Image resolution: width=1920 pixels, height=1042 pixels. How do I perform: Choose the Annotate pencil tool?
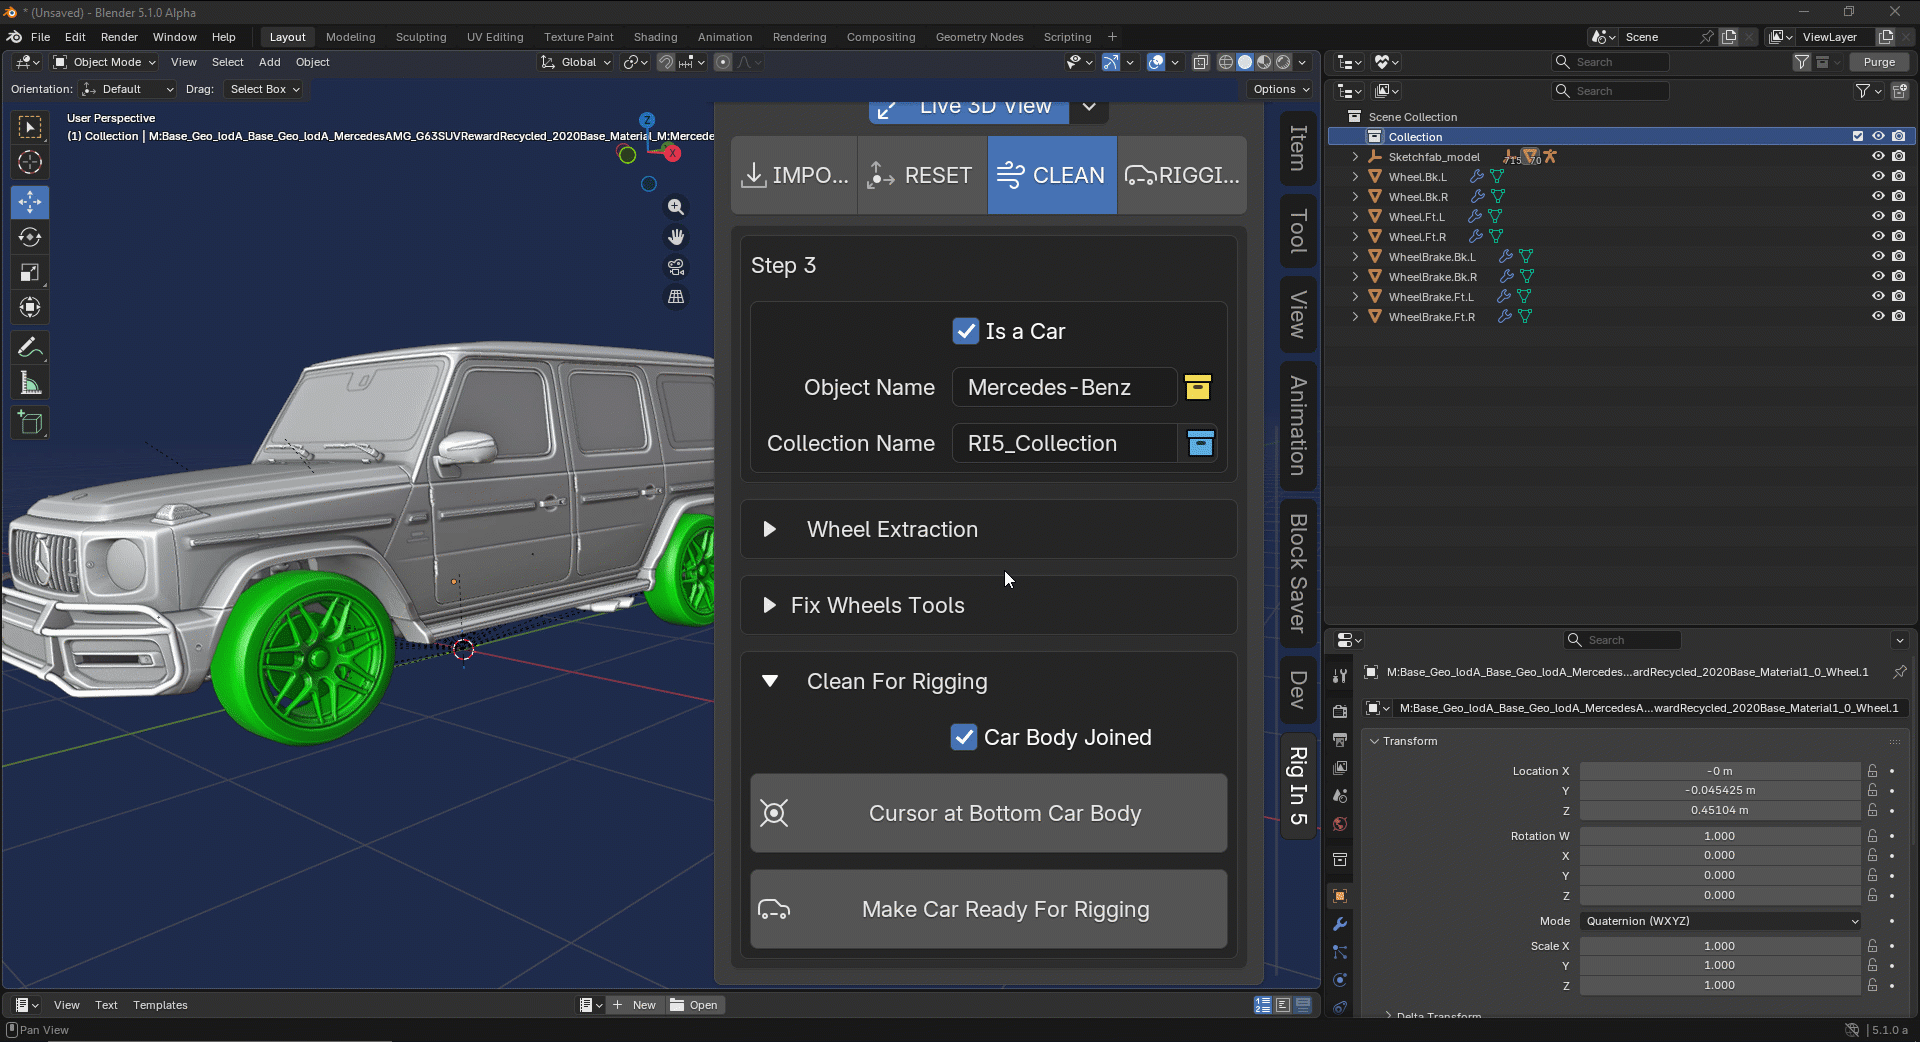click(30, 348)
